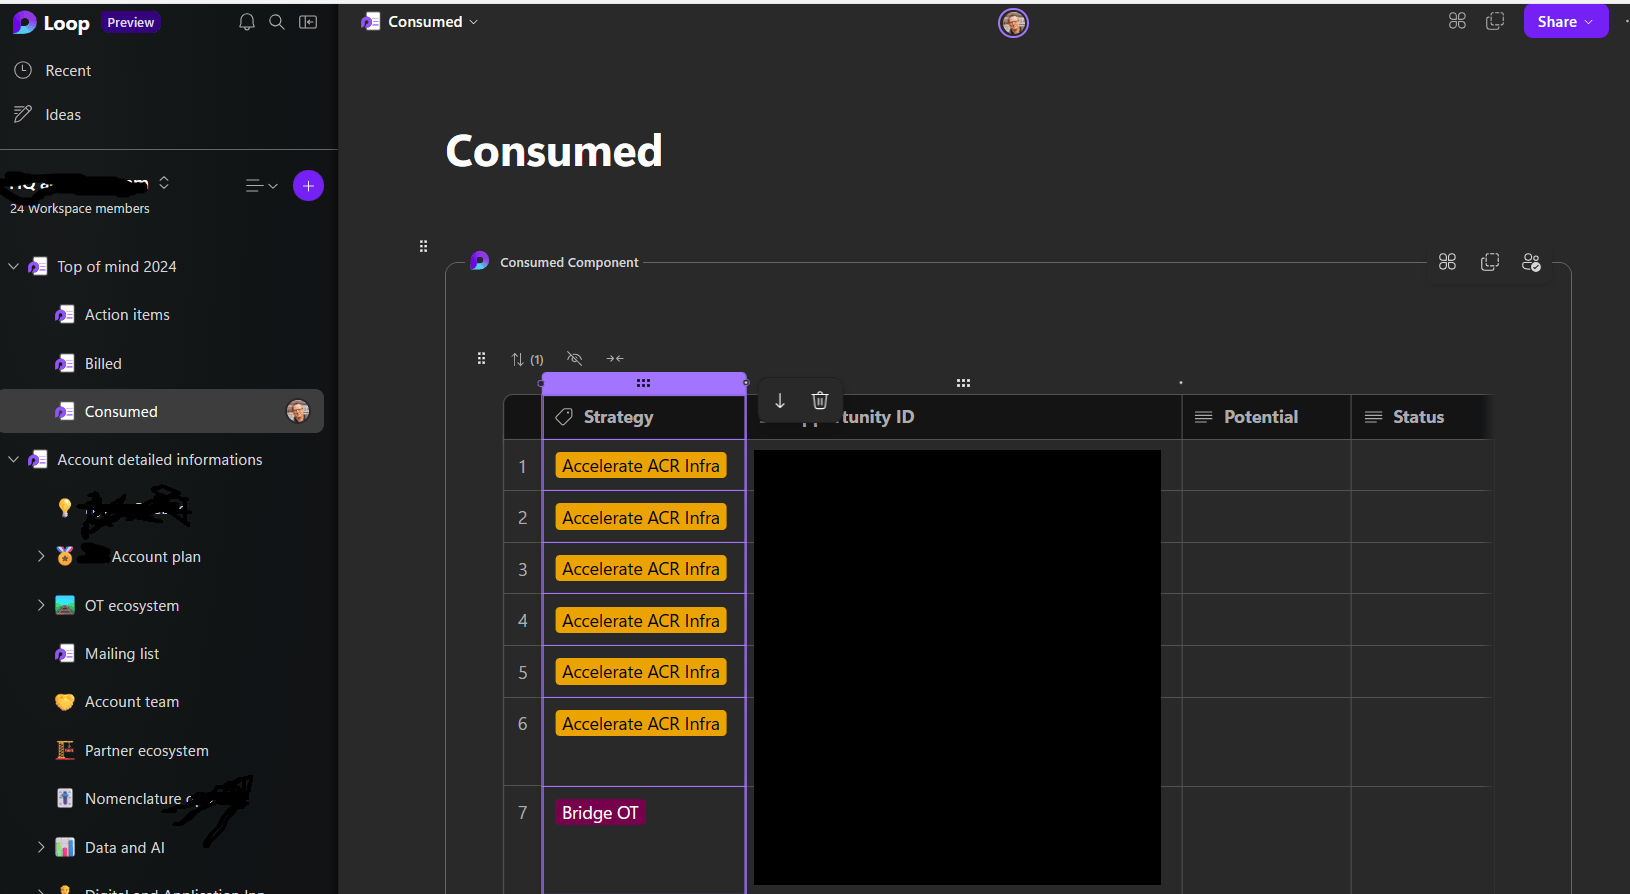This screenshot has height=894, width=1630.
Task: Click 24 Workspace members text
Action: pos(80,209)
